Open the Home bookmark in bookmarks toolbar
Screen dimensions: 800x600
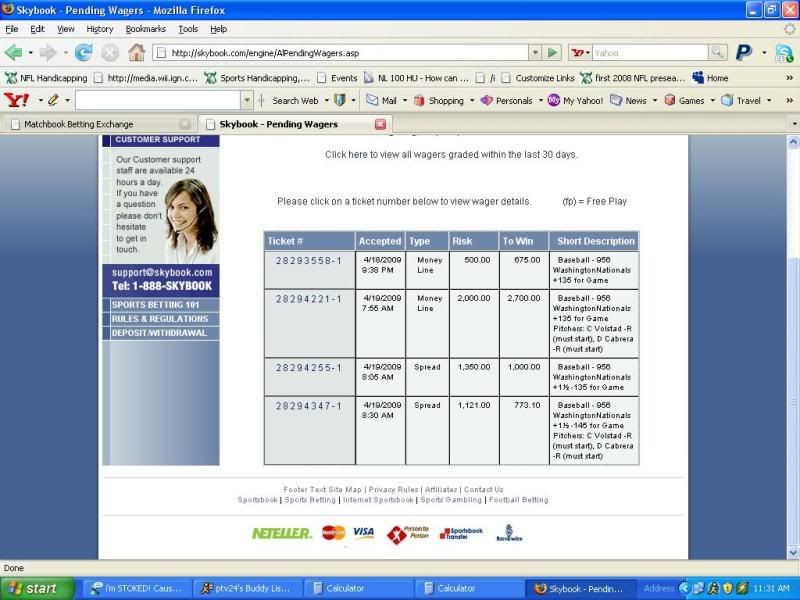[710, 78]
